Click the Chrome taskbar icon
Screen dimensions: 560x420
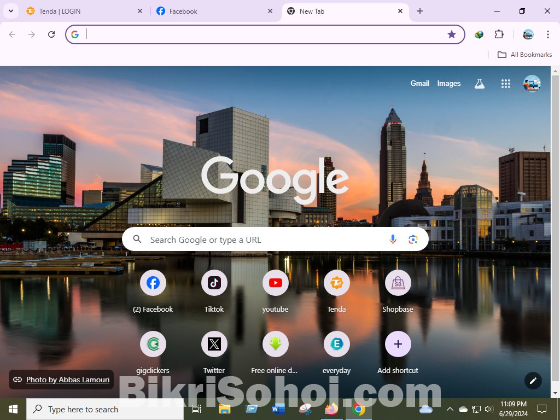(x=359, y=409)
